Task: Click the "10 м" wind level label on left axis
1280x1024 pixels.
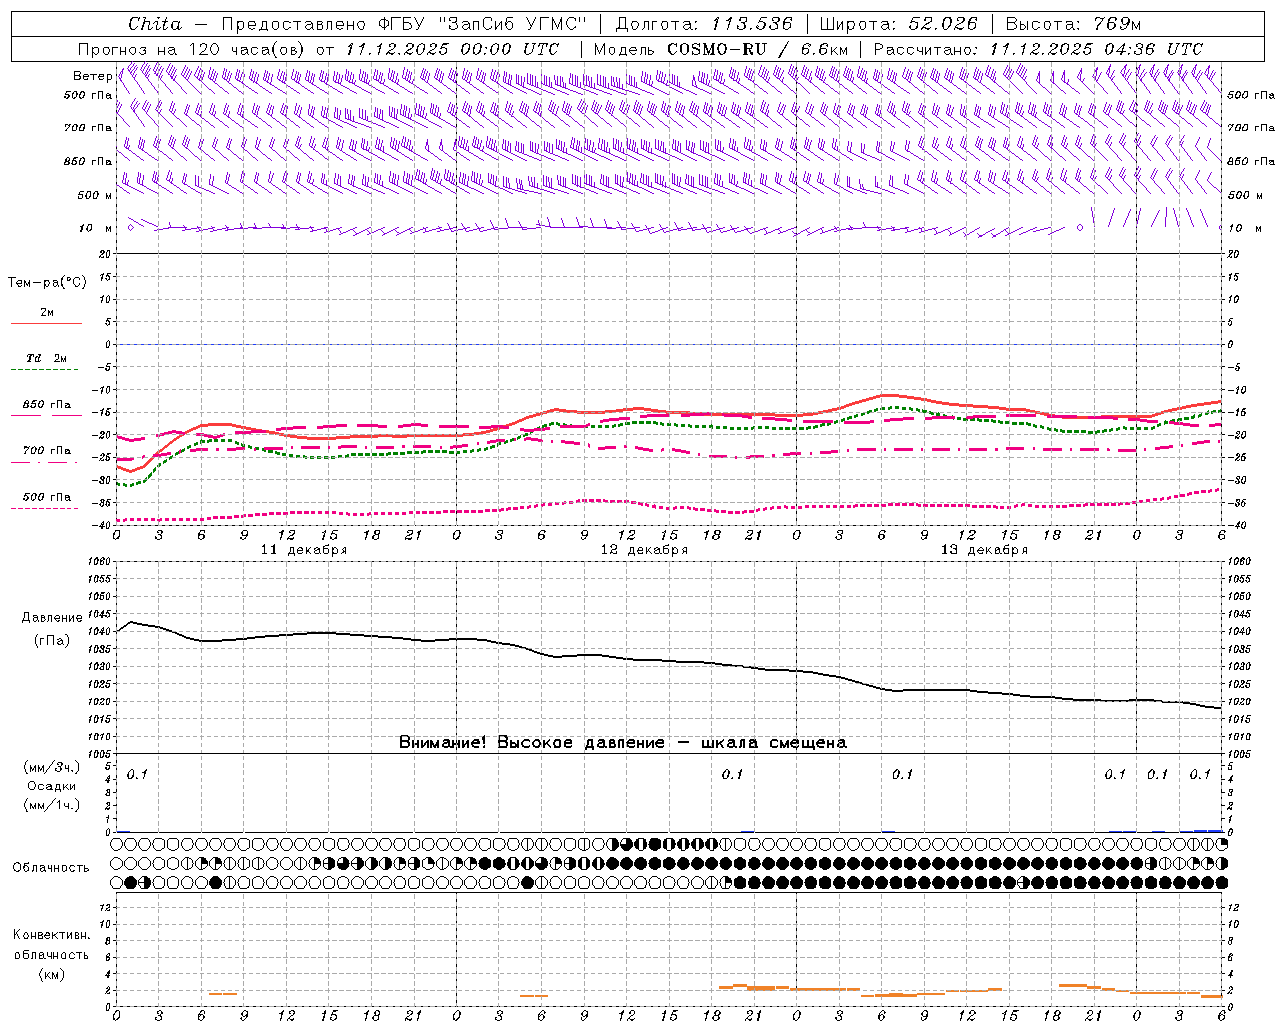Action: click(x=95, y=229)
